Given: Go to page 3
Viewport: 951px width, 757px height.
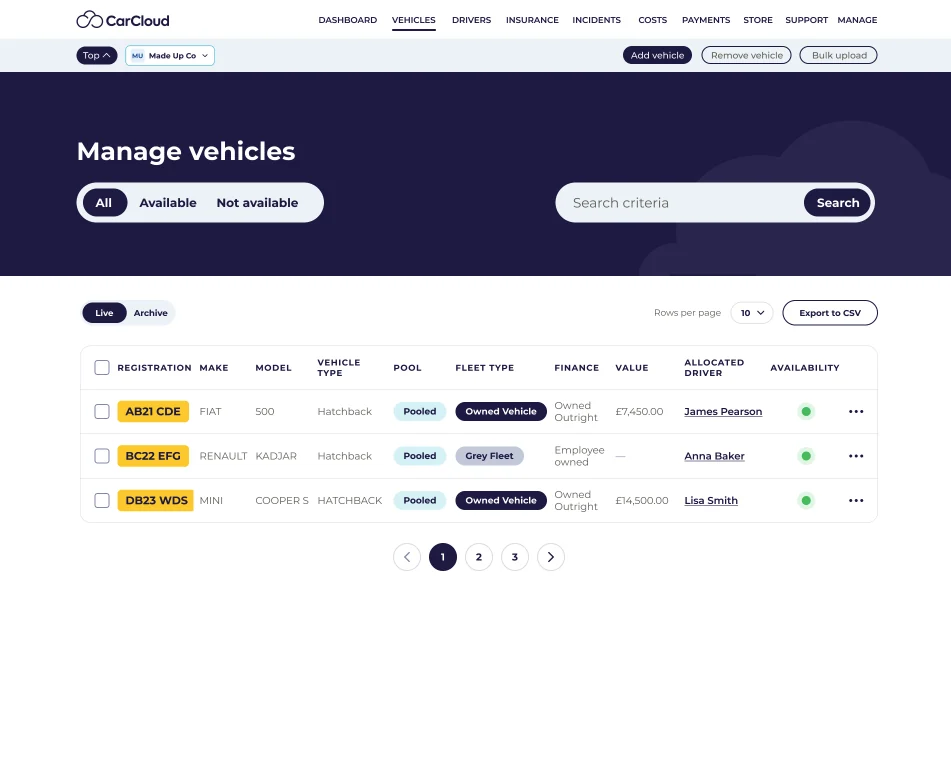Looking at the screenshot, I should [515, 557].
